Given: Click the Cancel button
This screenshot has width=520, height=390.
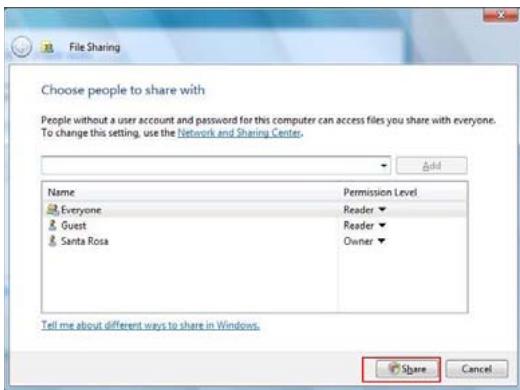Looking at the screenshot, I should (x=477, y=369).
